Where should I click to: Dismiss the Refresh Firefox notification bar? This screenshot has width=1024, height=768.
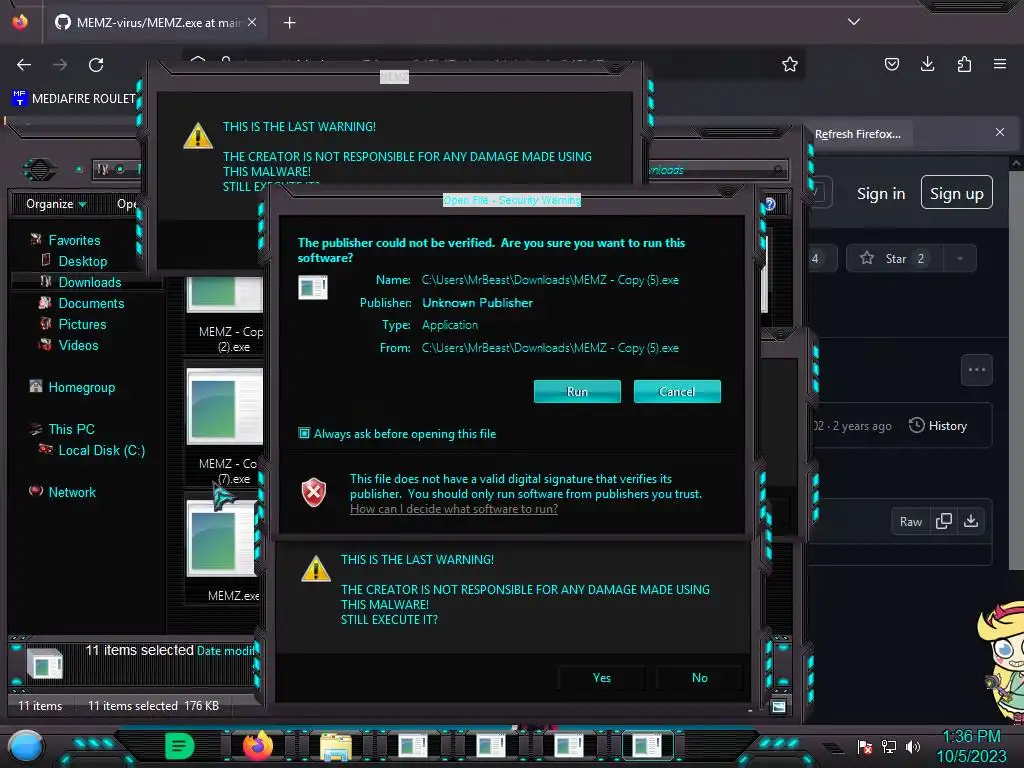(1000, 132)
